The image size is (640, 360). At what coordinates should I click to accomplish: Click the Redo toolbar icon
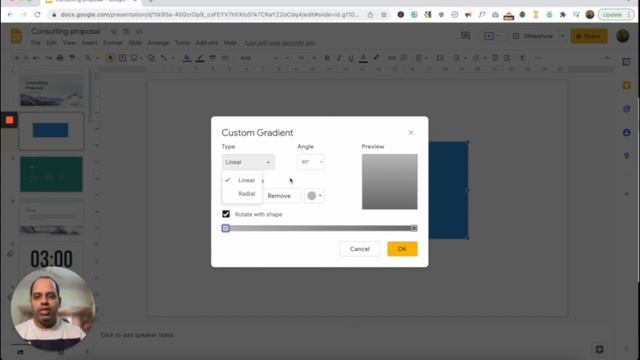click(x=48, y=58)
